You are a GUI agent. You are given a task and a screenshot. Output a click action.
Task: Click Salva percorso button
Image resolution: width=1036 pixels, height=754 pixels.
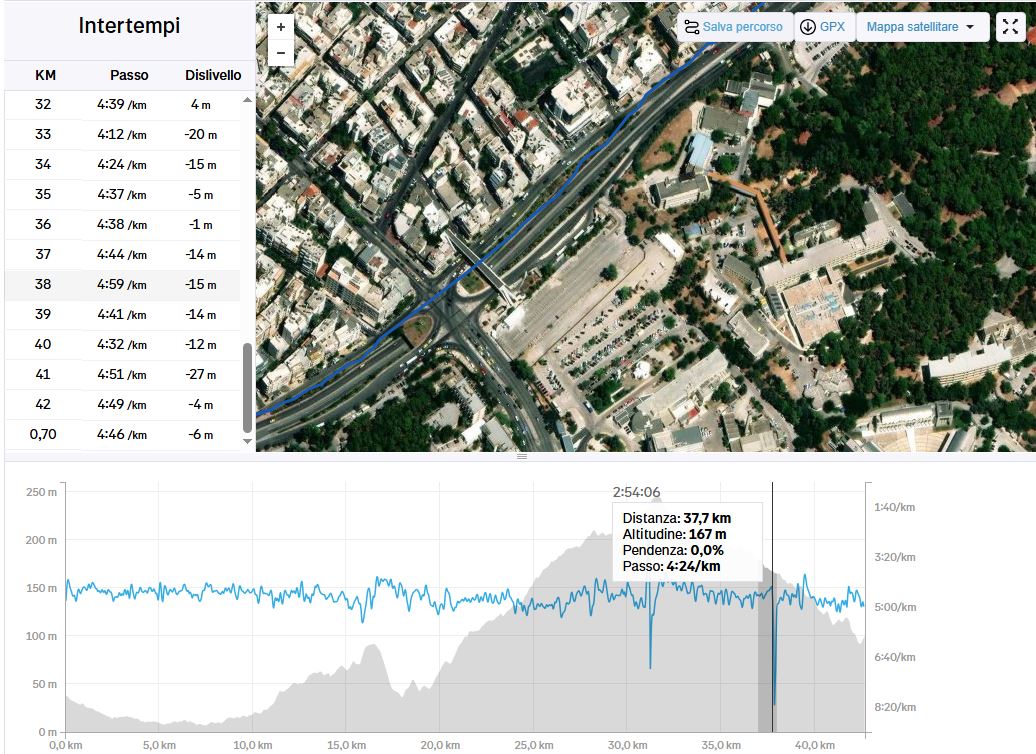coord(734,27)
